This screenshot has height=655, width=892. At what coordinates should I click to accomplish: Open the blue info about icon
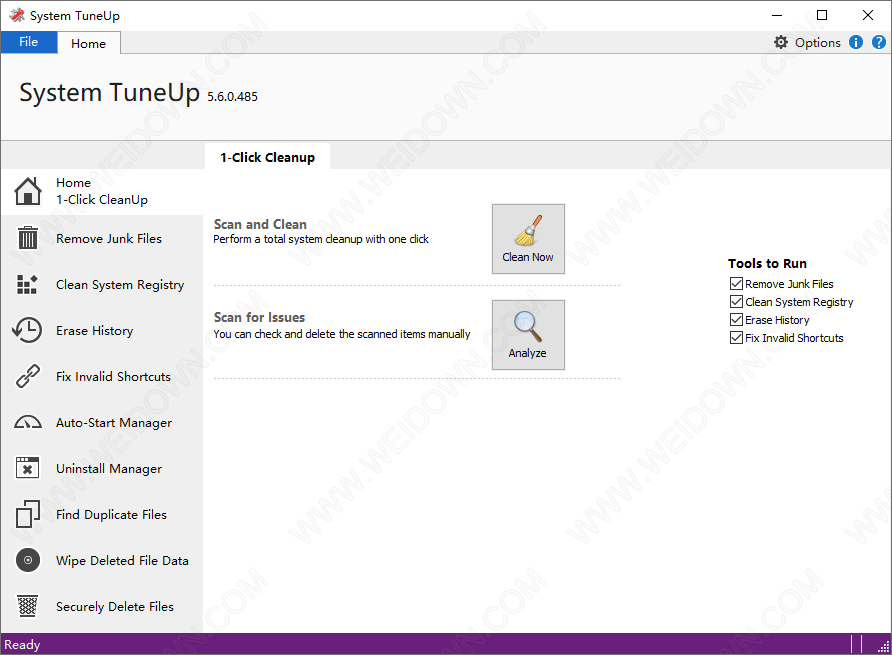click(856, 42)
